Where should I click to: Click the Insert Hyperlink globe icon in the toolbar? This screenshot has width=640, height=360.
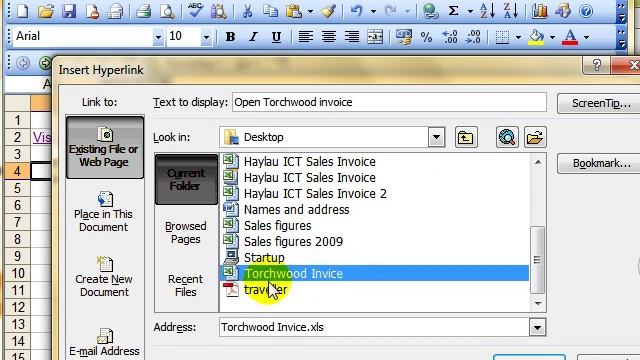tap(430, 11)
